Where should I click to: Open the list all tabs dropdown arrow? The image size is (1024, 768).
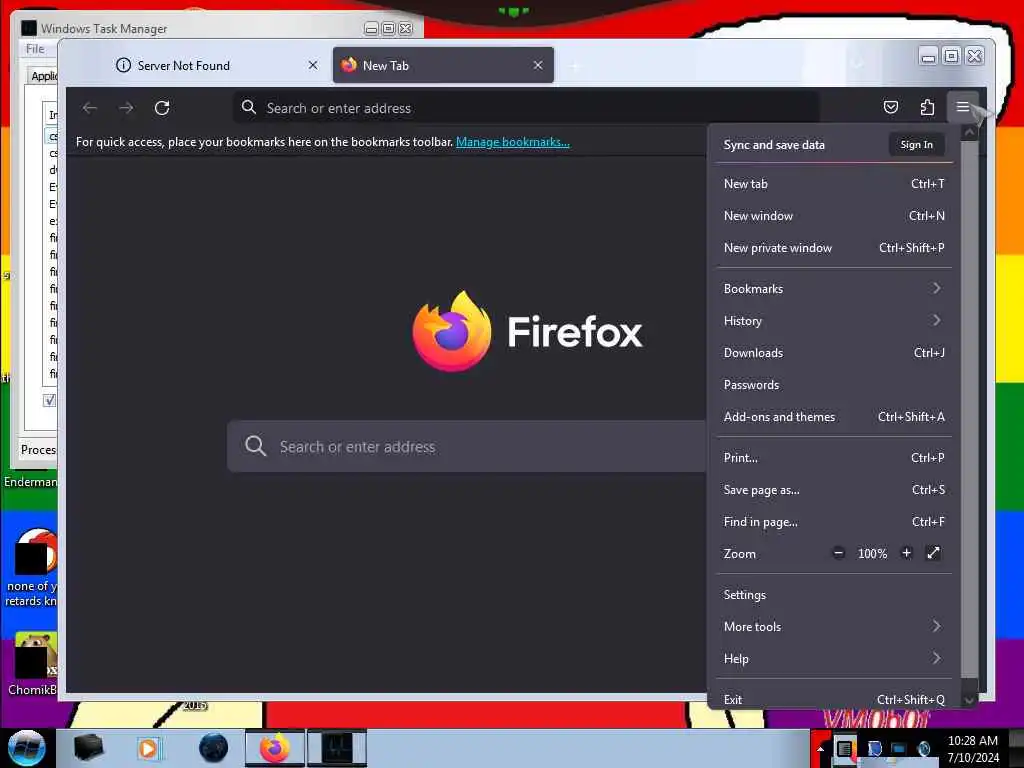pyautogui.click(x=857, y=65)
